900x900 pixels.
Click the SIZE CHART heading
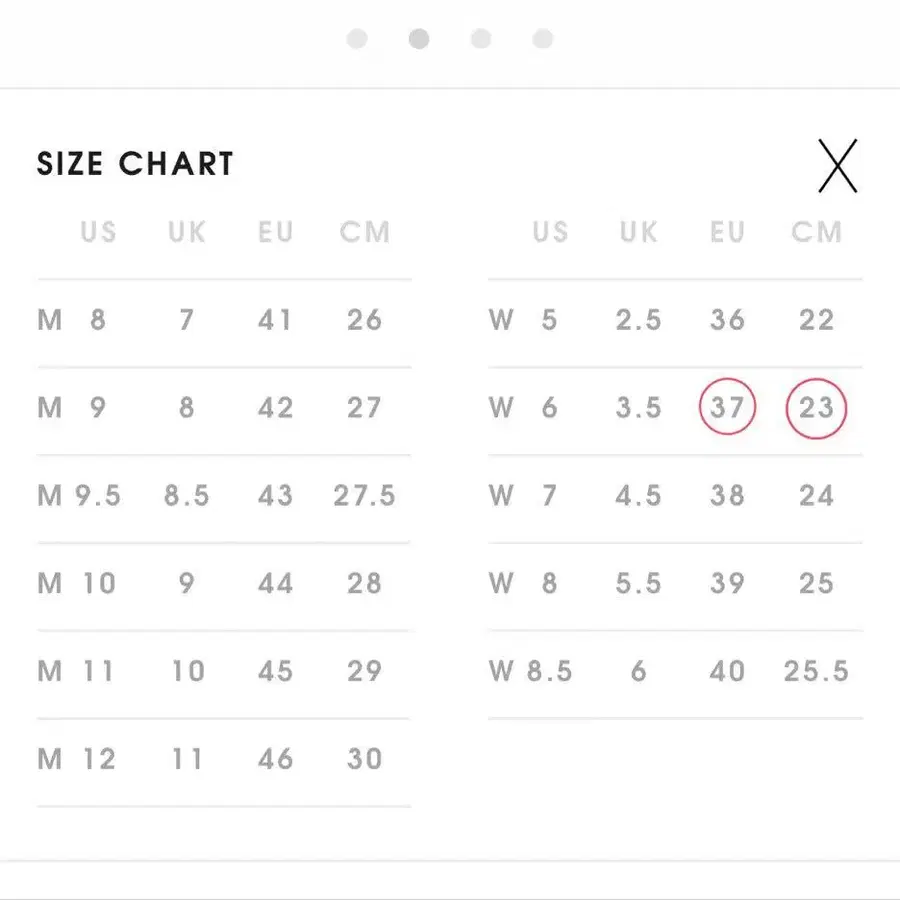(135, 165)
